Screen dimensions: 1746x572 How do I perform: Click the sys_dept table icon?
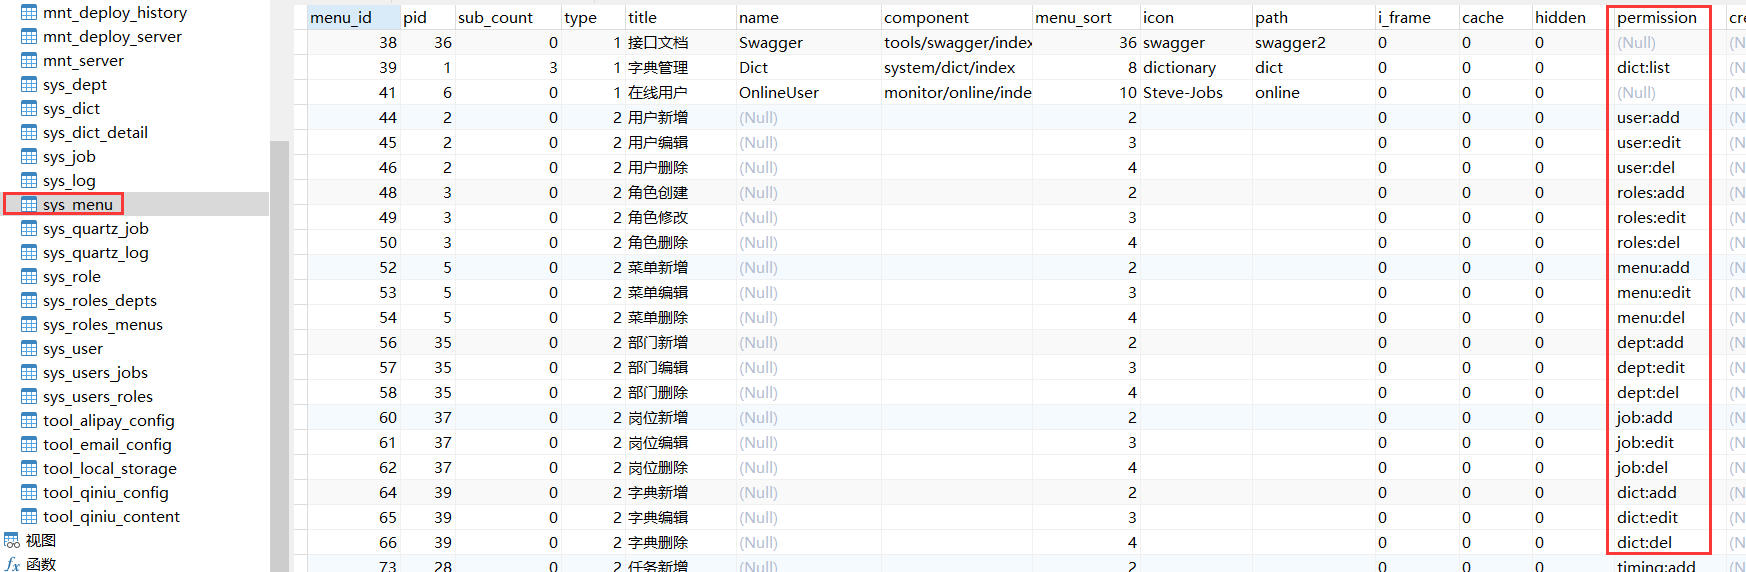[x=29, y=85]
